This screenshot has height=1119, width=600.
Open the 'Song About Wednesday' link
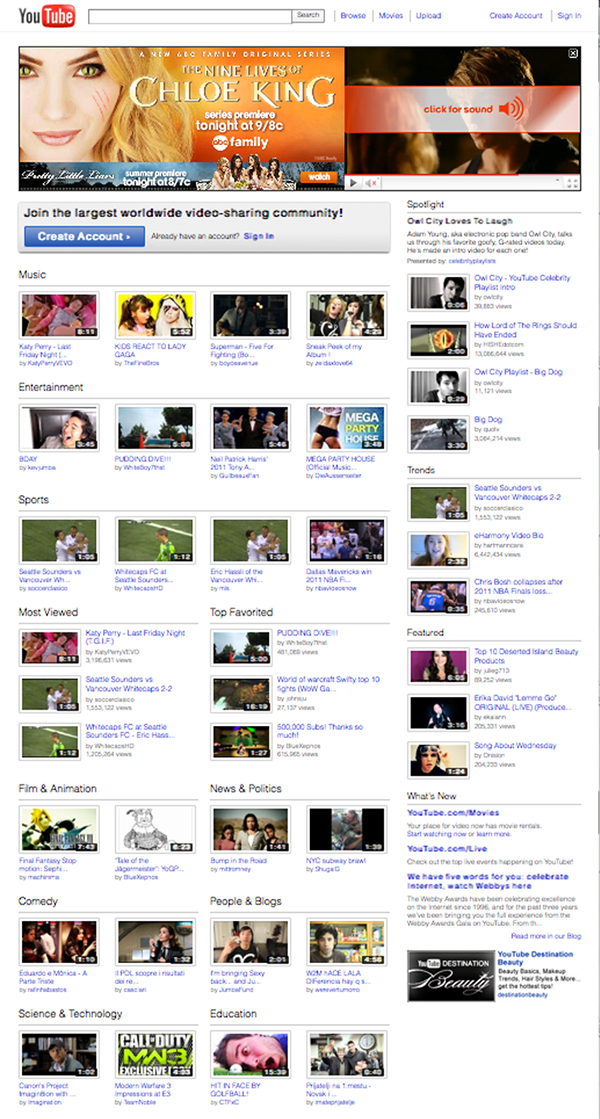[515, 746]
